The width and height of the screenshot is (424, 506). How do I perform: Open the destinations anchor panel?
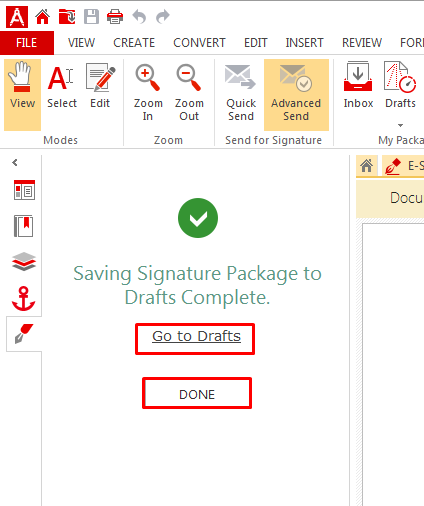pos(24,298)
